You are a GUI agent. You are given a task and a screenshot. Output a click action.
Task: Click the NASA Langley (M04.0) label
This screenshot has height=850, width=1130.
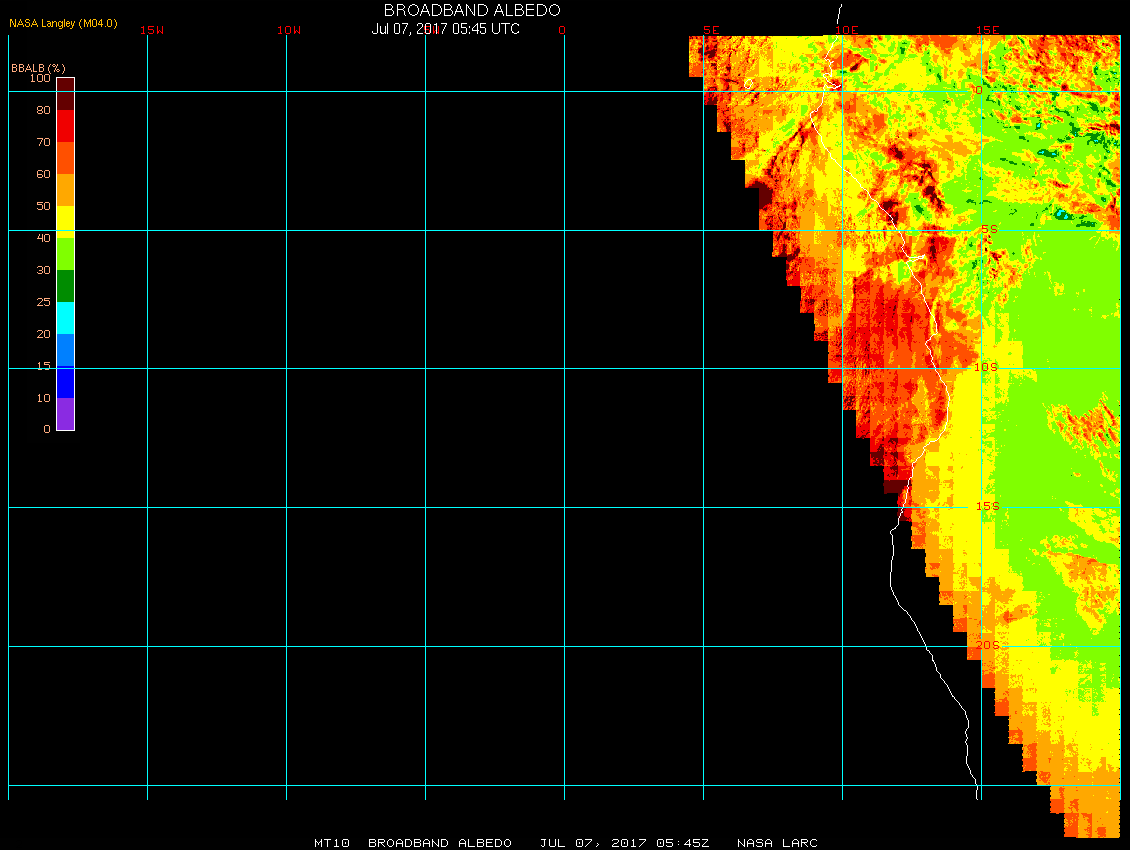(63, 23)
